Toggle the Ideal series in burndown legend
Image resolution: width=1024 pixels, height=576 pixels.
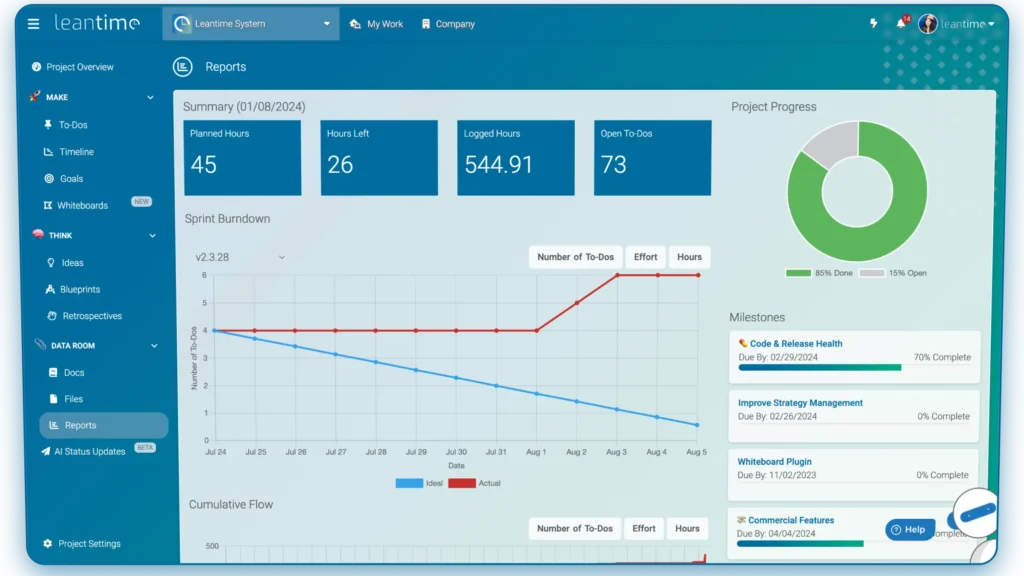(419, 483)
